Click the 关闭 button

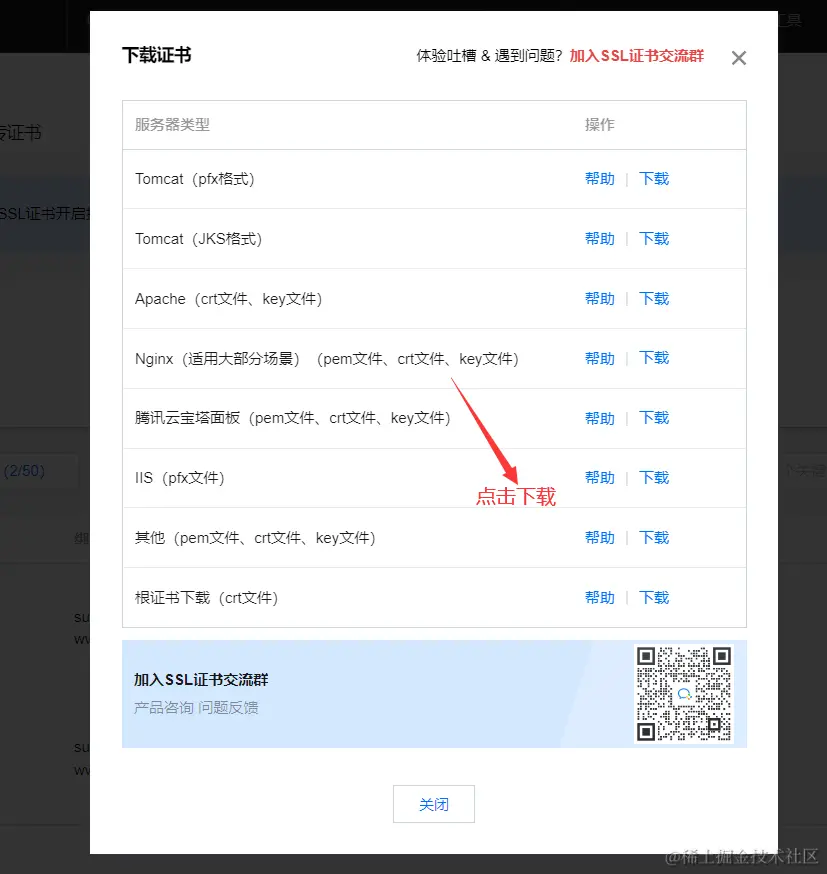(434, 804)
